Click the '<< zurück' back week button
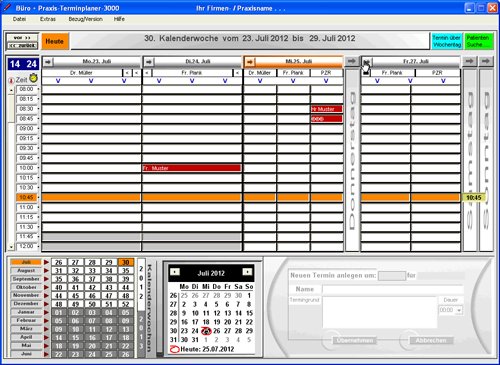The height and width of the screenshot is (365, 500). click(22, 45)
